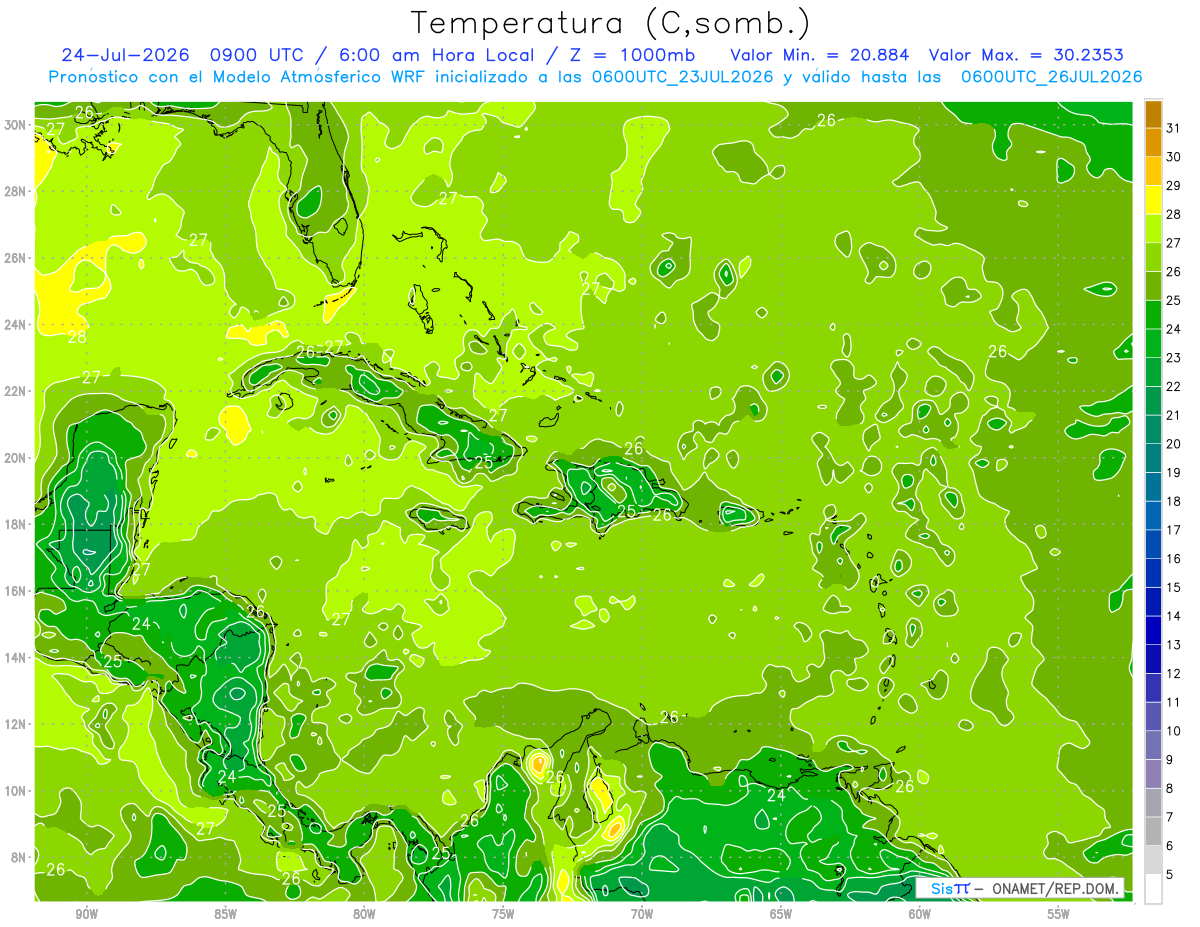Select the date text "24-Jul-2026"
Image resolution: width=1200 pixels, height=927 pixels.
click(x=126, y=55)
